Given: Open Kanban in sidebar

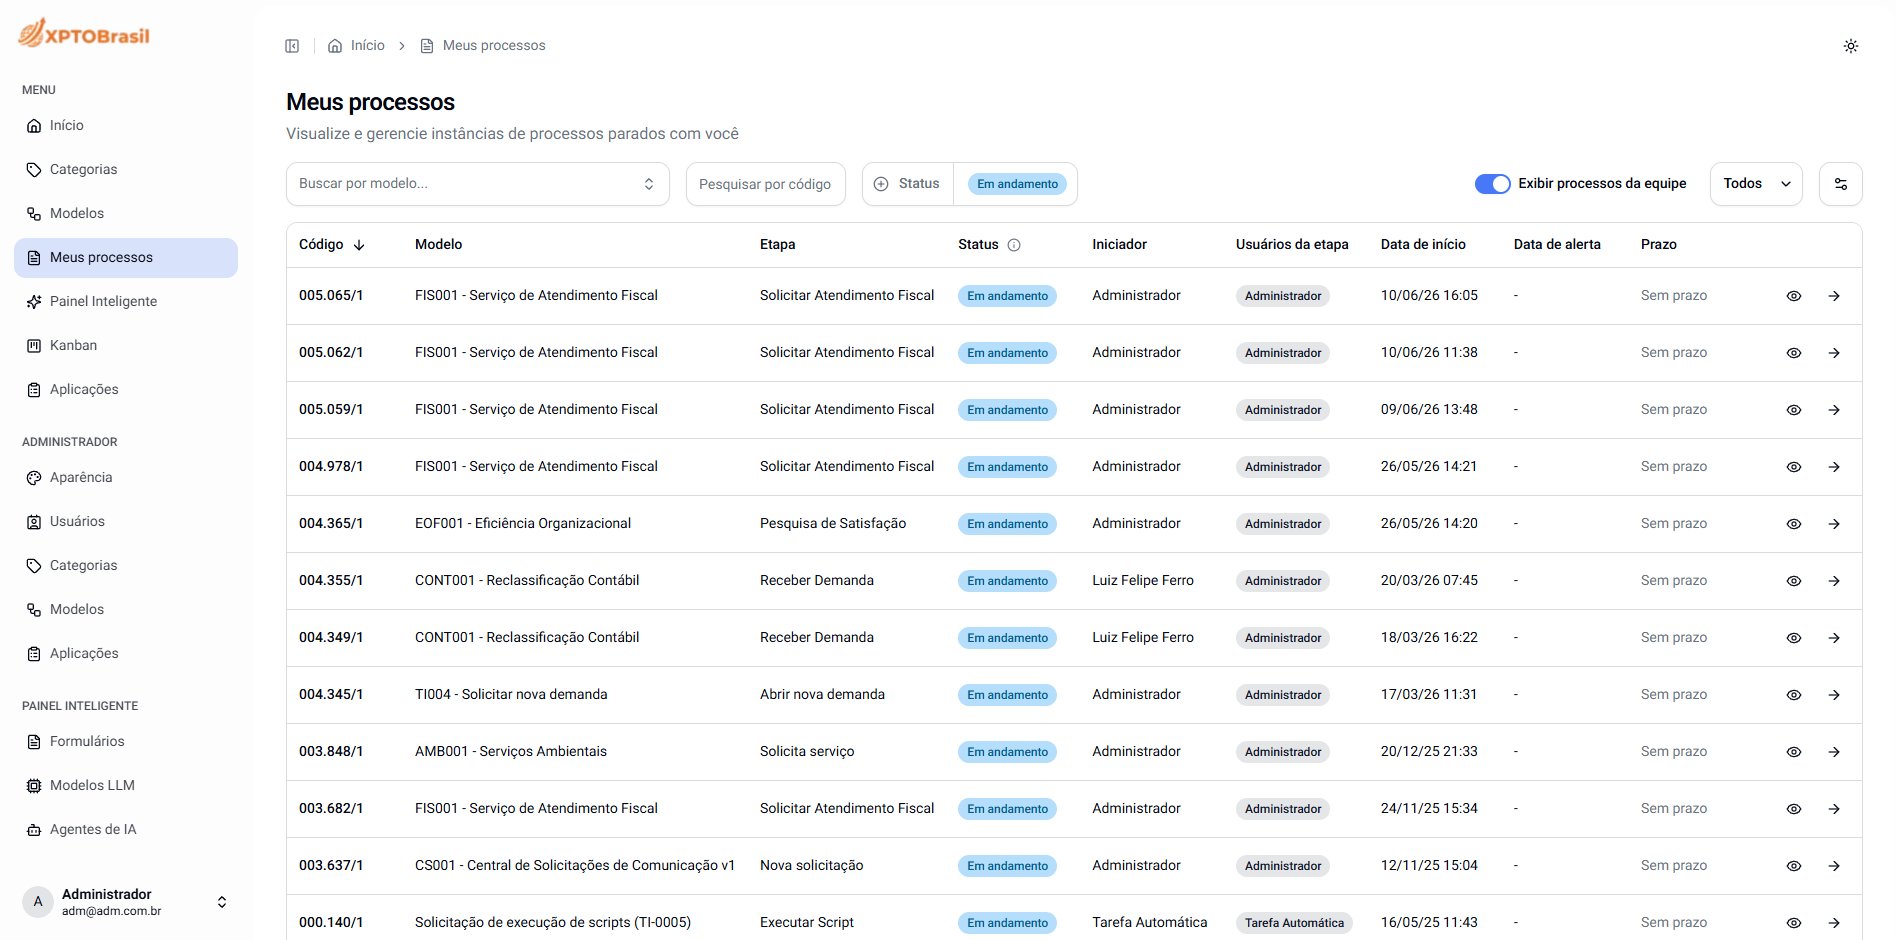Looking at the screenshot, I should point(126,346).
